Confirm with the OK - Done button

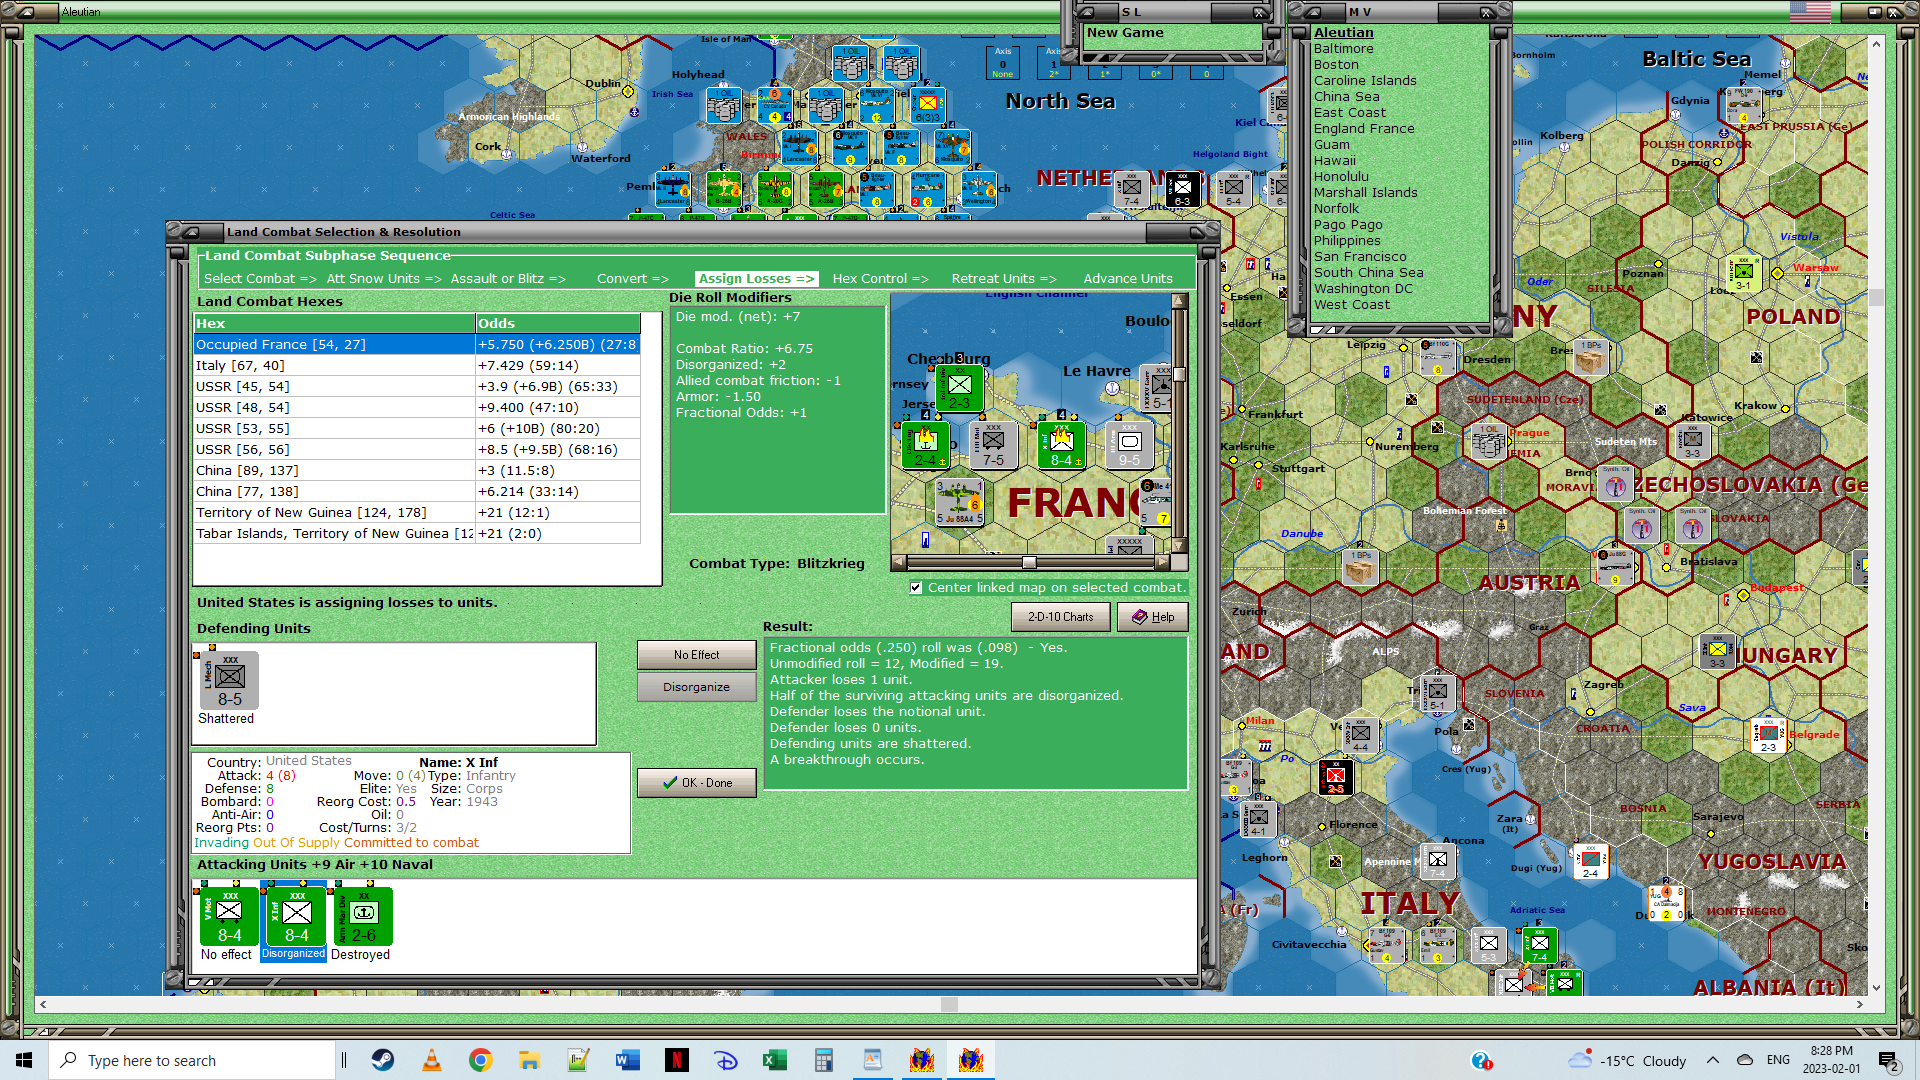pos(697,783)
